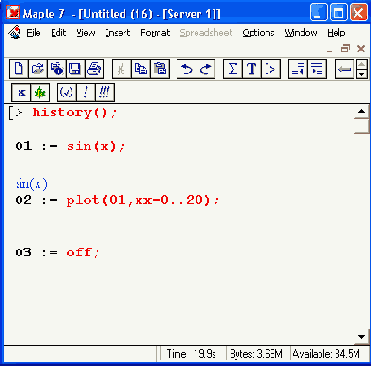Click the Copy toolbar icon

pos(141,69)
